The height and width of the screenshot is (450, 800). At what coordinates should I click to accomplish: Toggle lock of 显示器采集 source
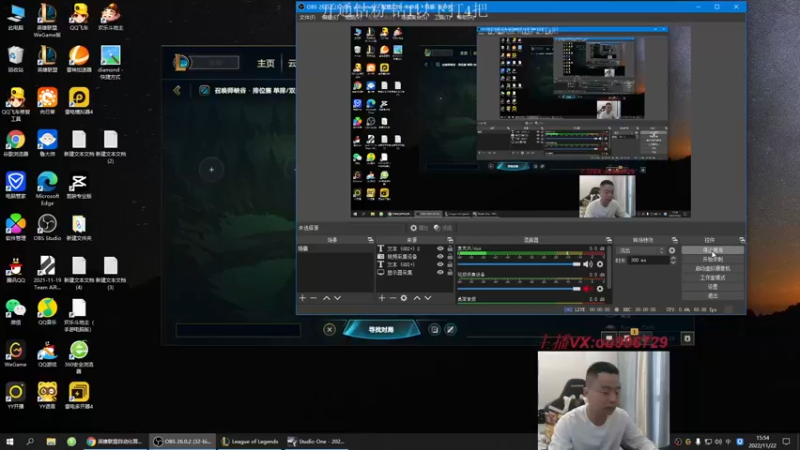click(449, 272)
